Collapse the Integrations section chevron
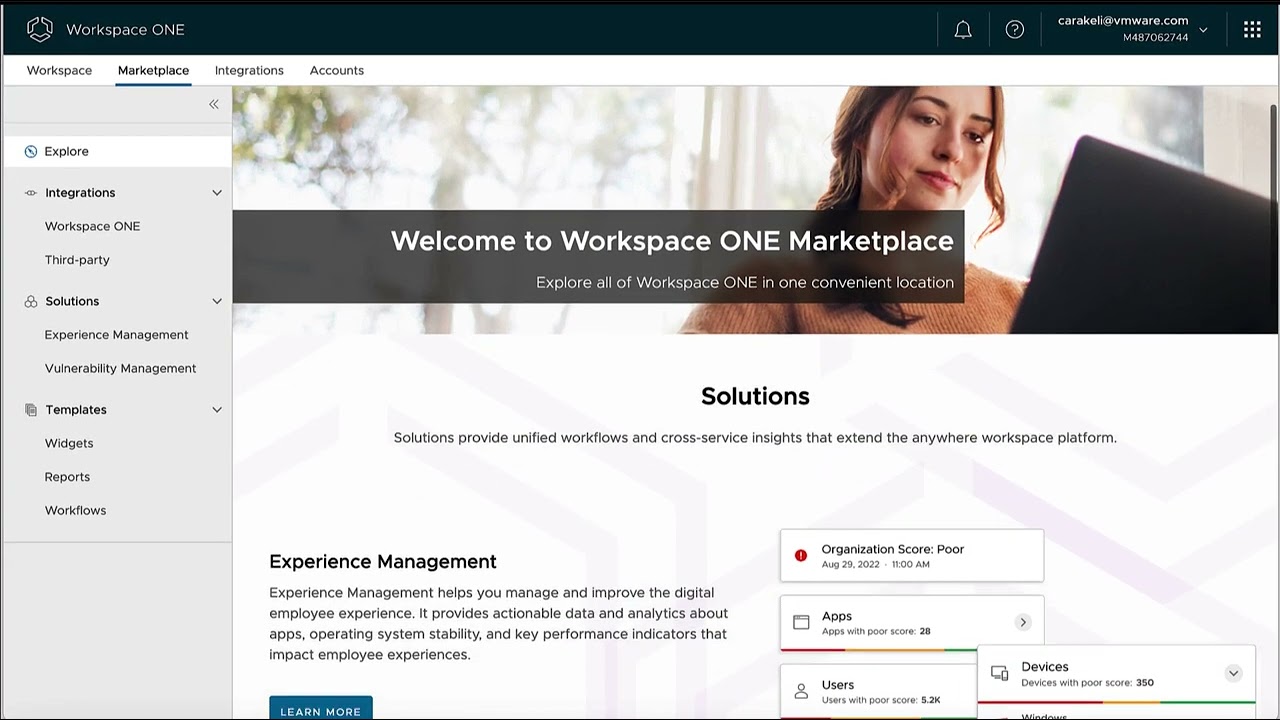Image resolution: width=1280 pixels, height=720 pixels. pos(217,193)
